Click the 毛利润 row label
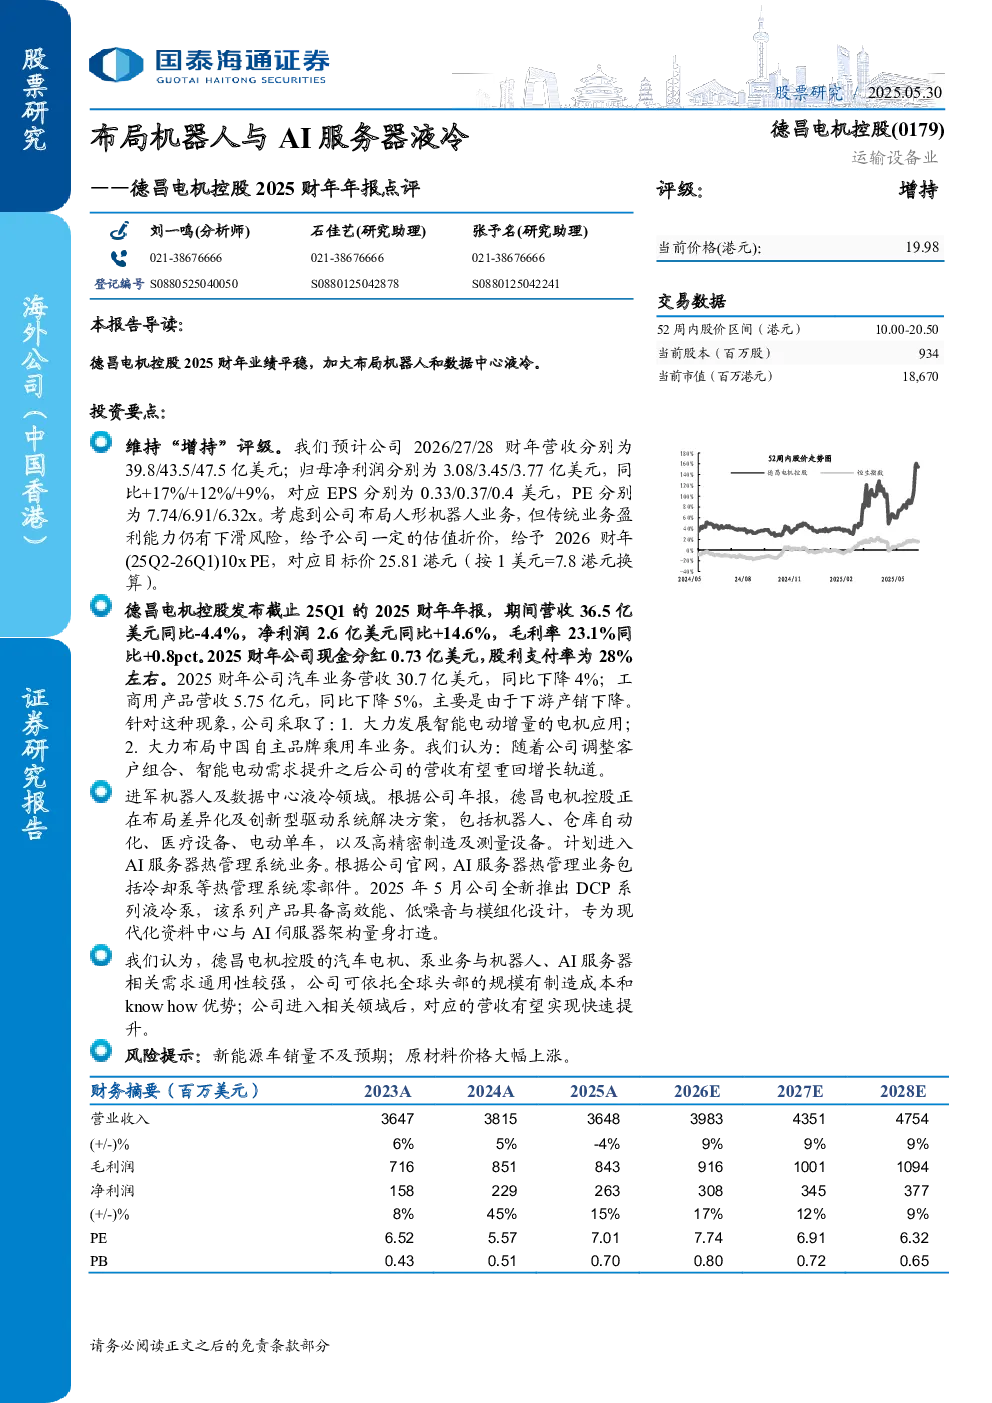 pos(112,1167)
